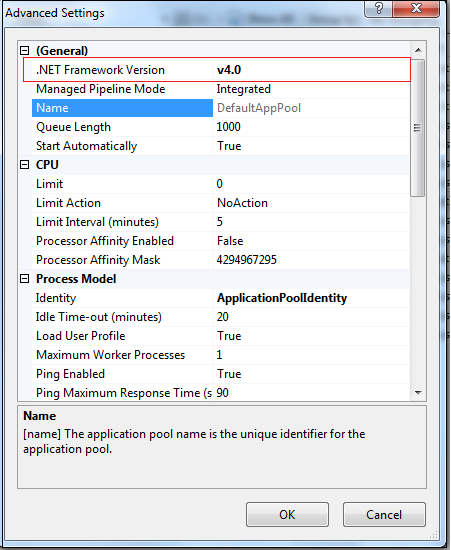Select the Identity property

tap(122, 298)
